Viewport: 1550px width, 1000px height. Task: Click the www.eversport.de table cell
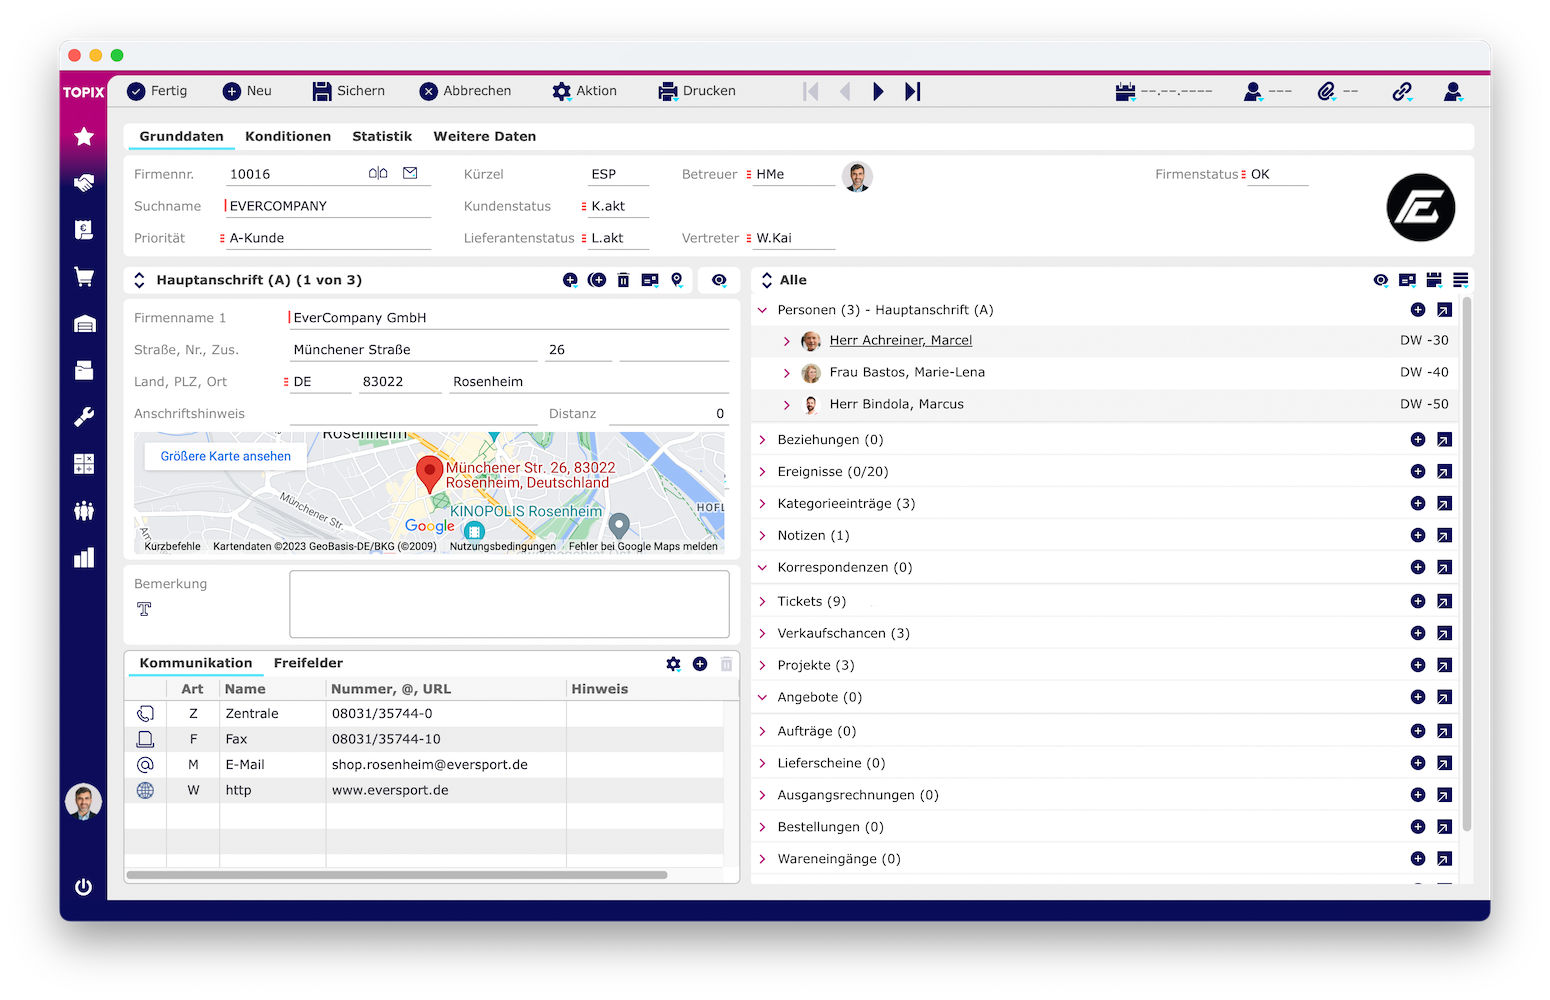pyautogui.click(x=446, y=790)
